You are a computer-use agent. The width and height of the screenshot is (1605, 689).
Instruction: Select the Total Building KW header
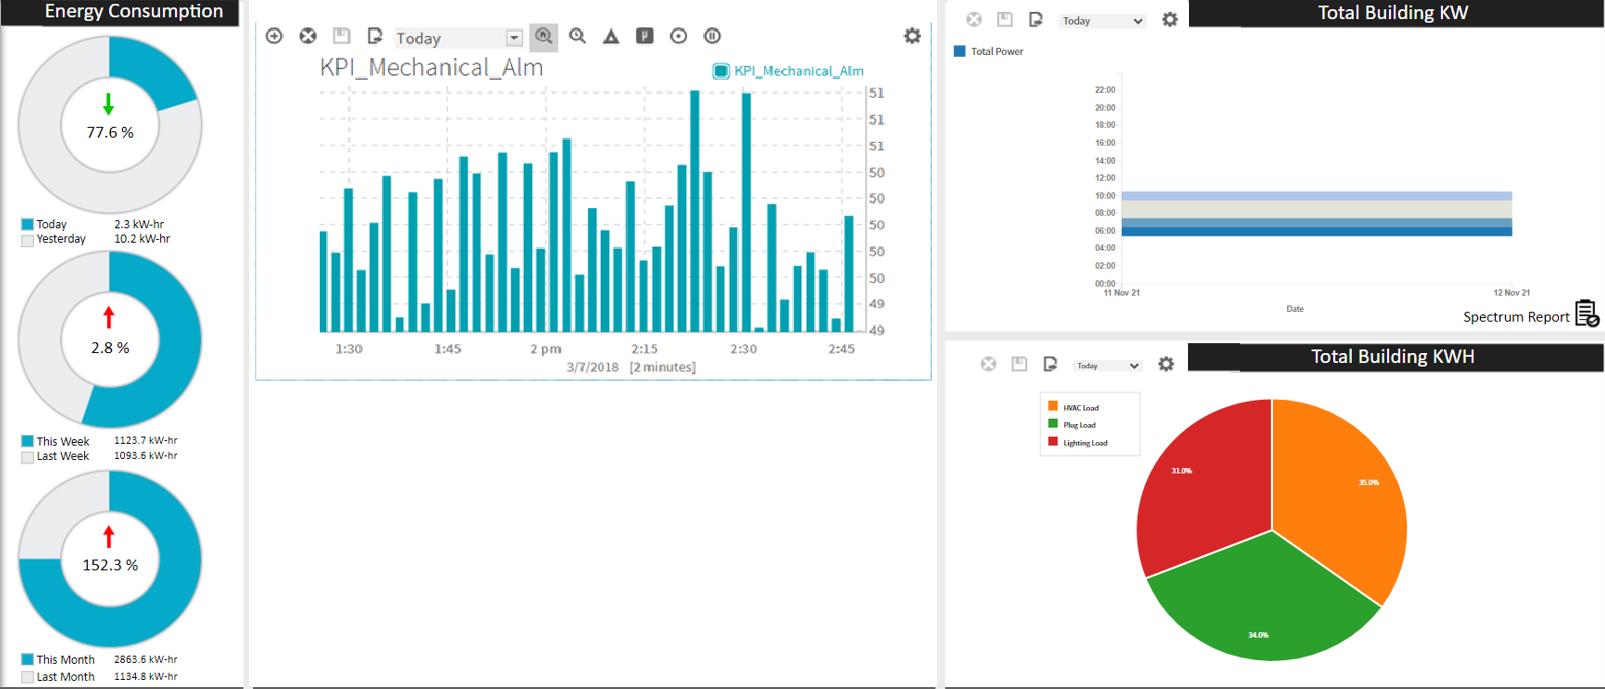[1392, 13]
